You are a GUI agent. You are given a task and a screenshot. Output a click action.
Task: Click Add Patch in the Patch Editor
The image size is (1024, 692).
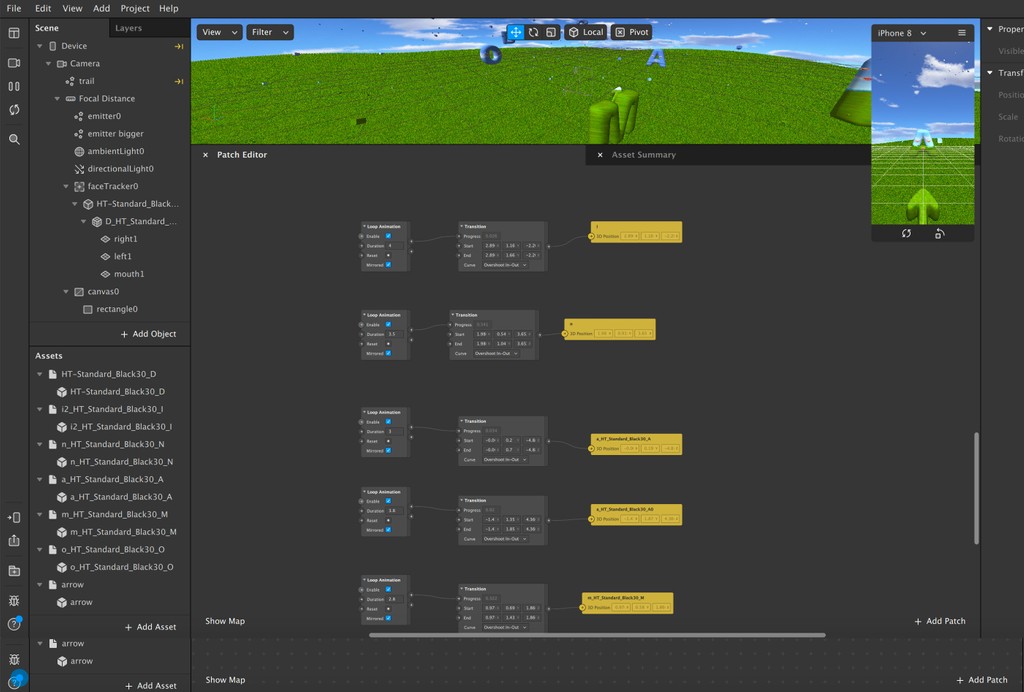[x=940, y=621]
